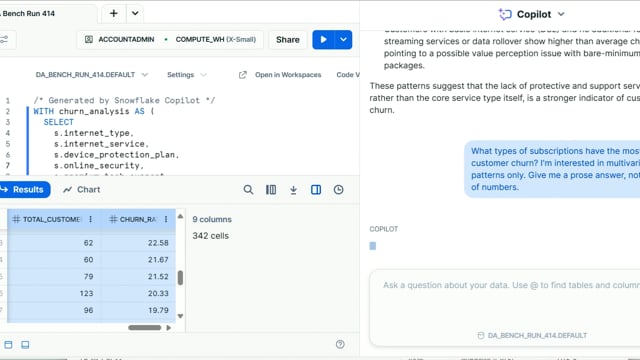This screenshot has width=640, height=360.
Task: Switch to the Results tab
Action: pyautogui.click(x=24, y=189)
